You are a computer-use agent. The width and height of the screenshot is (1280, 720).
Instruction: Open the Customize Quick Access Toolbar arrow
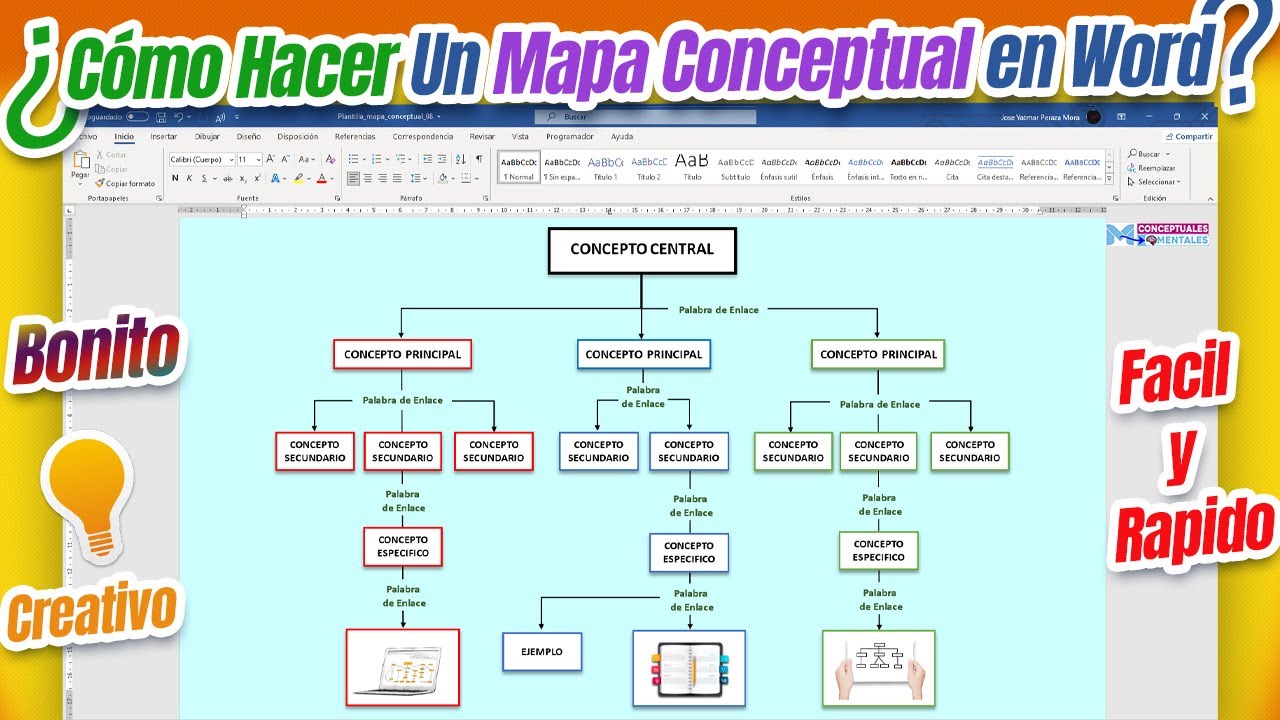[237, 118]
